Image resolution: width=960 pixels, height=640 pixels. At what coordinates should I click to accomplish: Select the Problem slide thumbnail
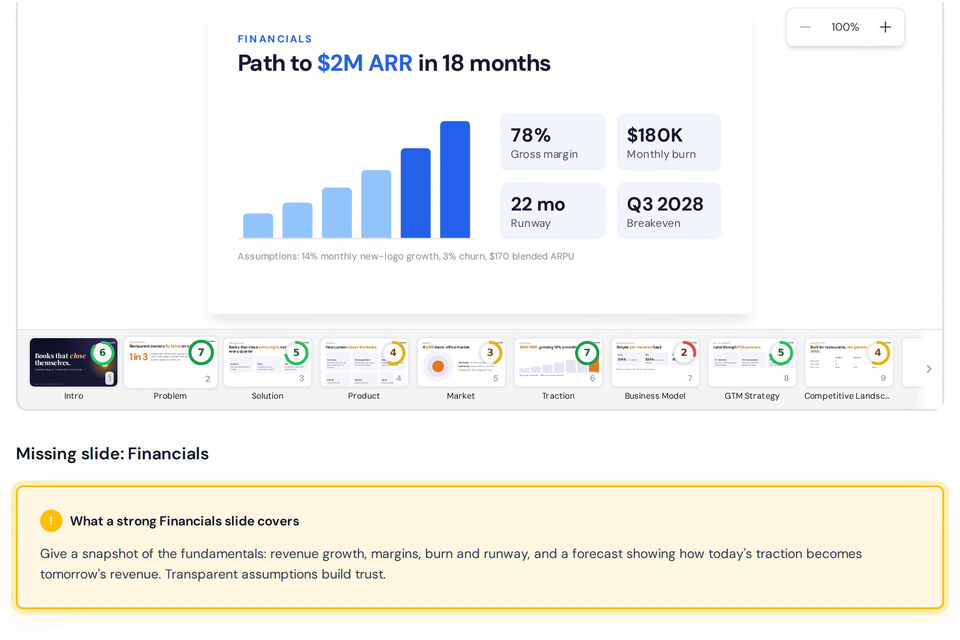(x=170, y=362)
